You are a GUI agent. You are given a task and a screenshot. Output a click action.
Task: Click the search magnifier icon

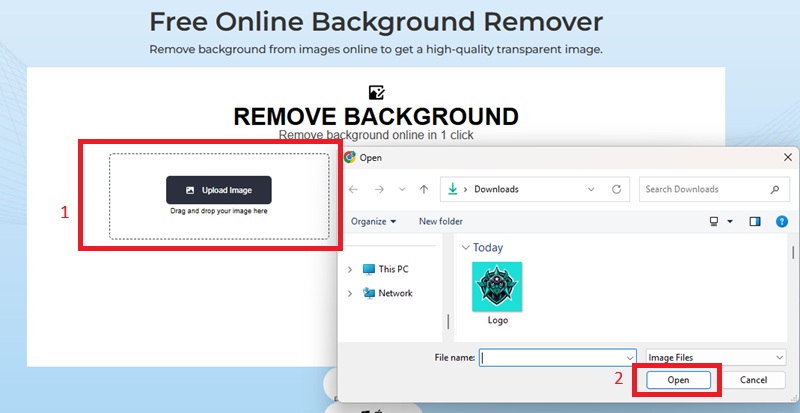(774, 189)
